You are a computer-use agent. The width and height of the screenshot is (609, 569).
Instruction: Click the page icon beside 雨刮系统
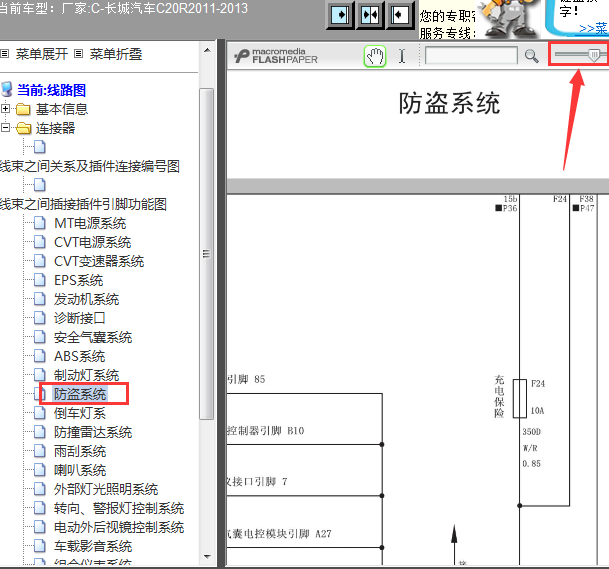pos(39,451)
